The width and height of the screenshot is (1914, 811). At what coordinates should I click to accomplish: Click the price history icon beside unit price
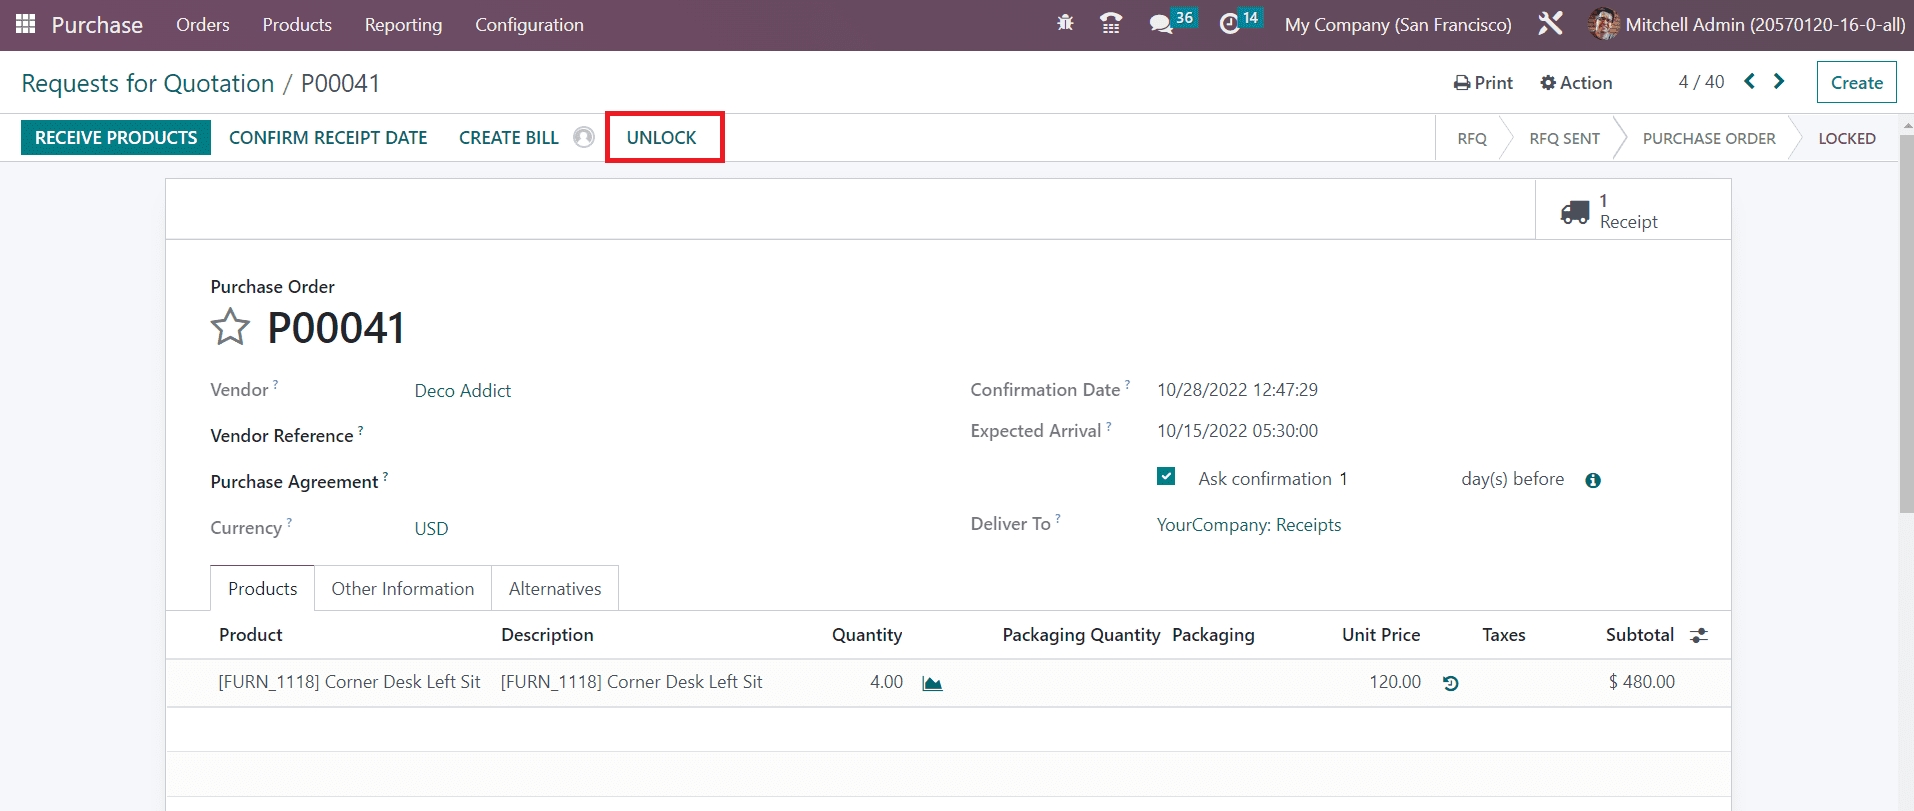(x=1451, y=683)
